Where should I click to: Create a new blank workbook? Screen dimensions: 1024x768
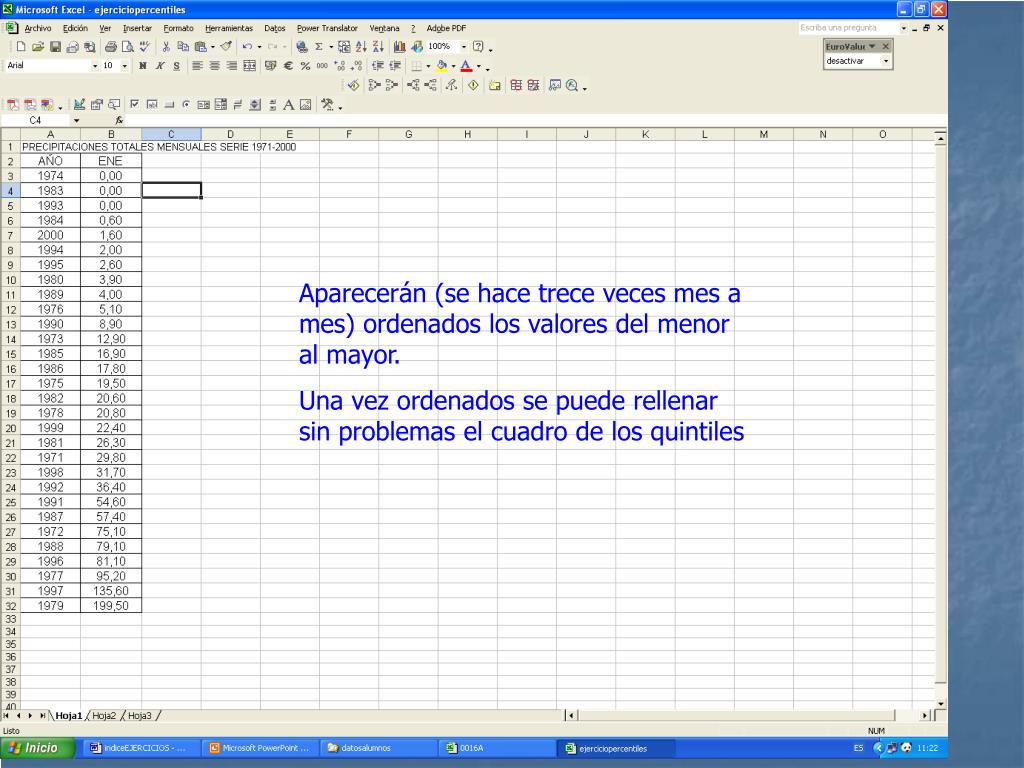click(x=21, y=46)
